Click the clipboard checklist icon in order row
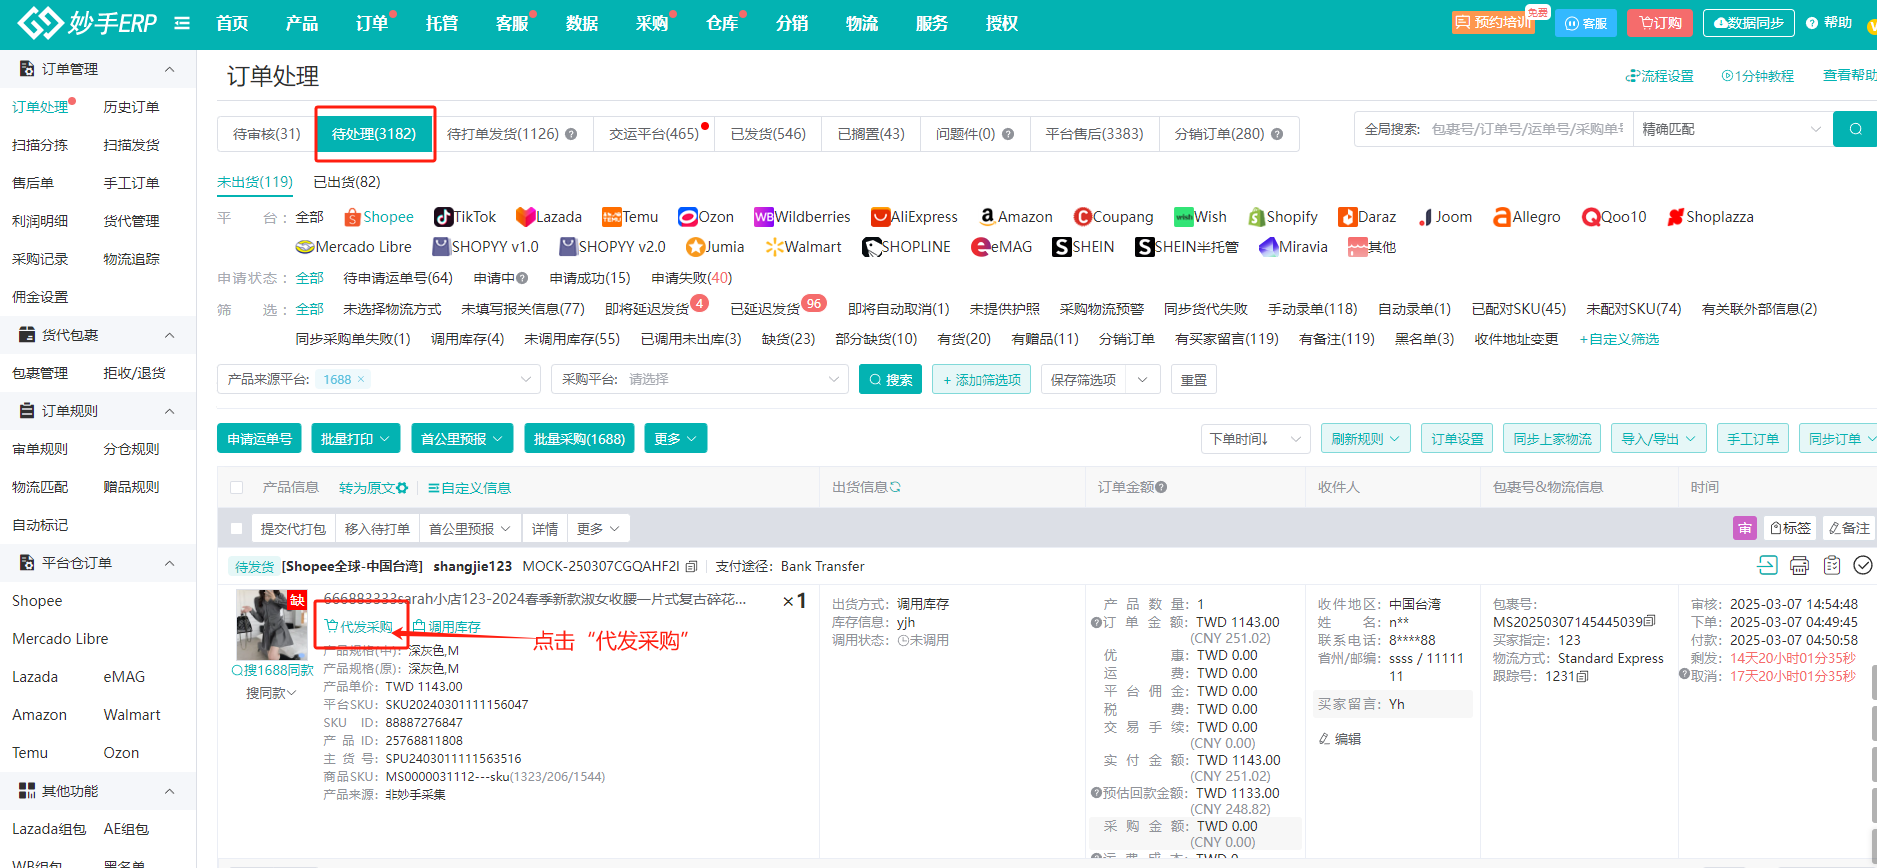 point(1831,566)
